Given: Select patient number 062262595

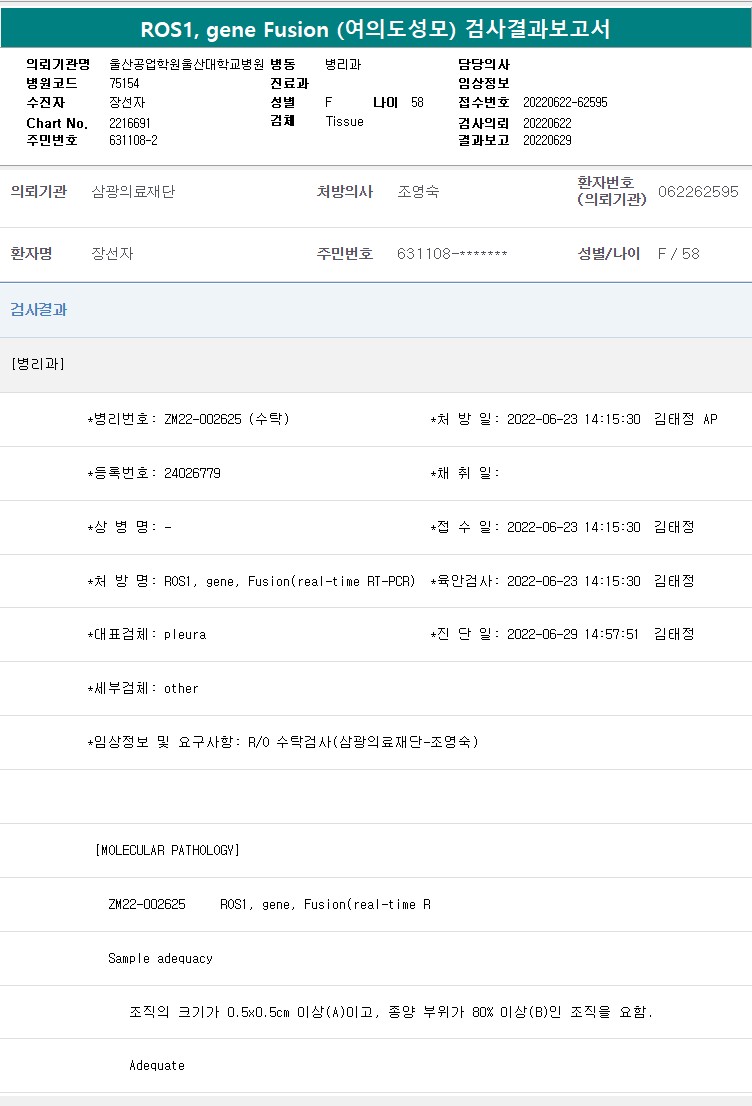Looking at the screenshot, I should 698,191.
